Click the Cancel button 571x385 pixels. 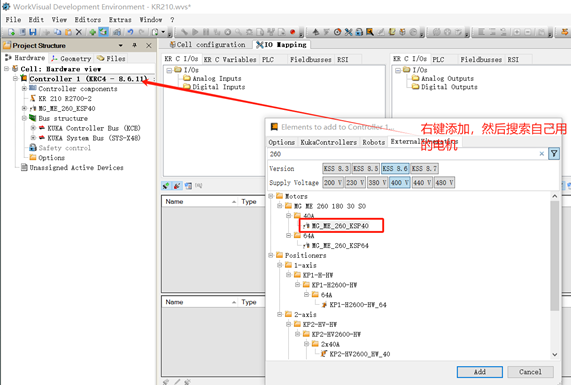(530, 372)
